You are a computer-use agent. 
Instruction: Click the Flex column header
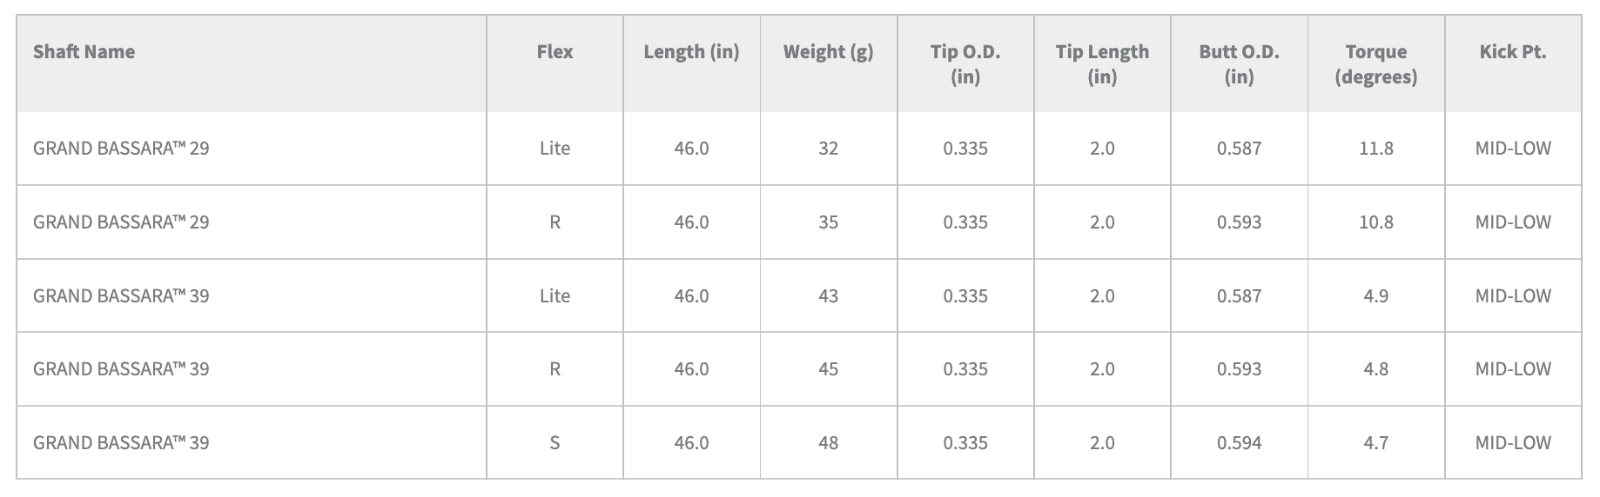pos(555,52)
